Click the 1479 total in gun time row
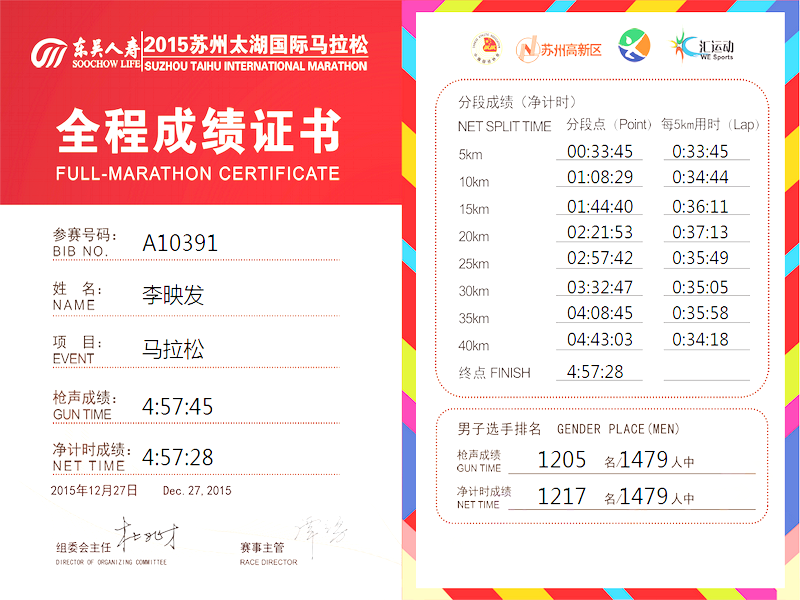This screenshot has height=600, width=800. coord(644,460)
